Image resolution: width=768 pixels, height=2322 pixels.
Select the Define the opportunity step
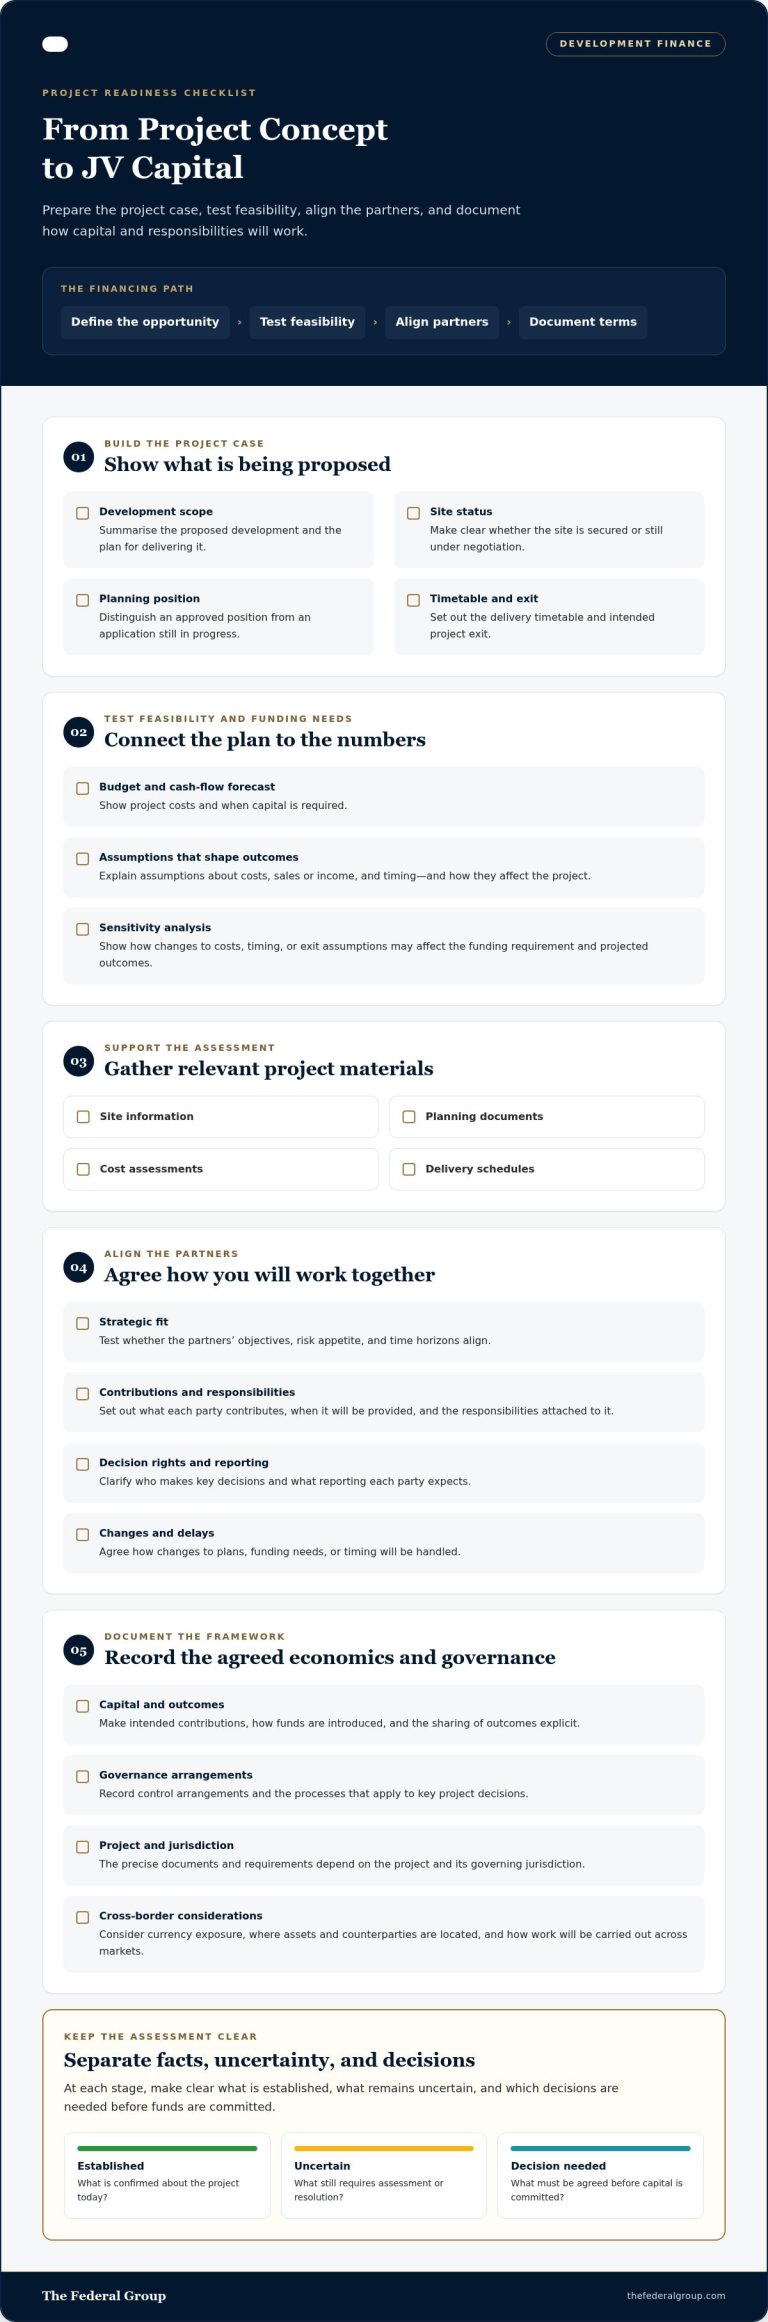point(145,322)
